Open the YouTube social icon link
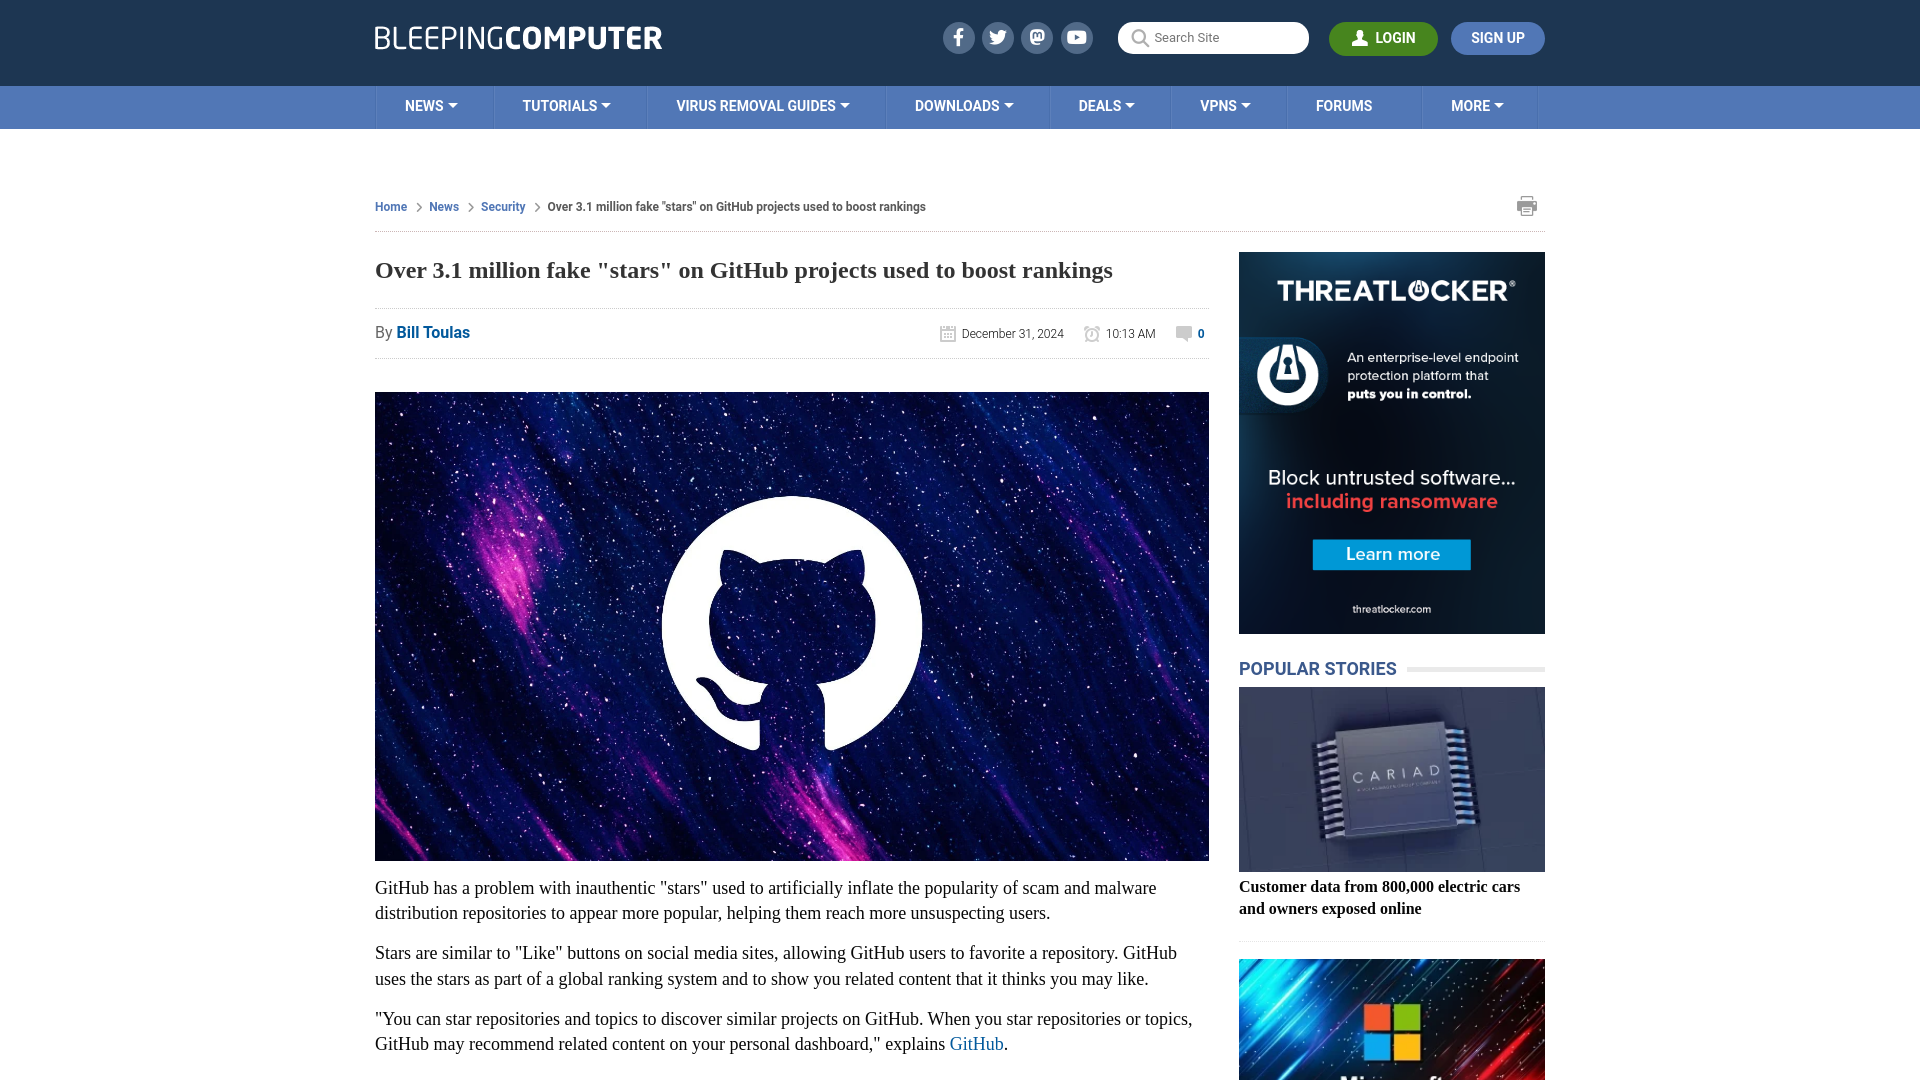Viewport: 1920px width, 1080px height. 1077,37
